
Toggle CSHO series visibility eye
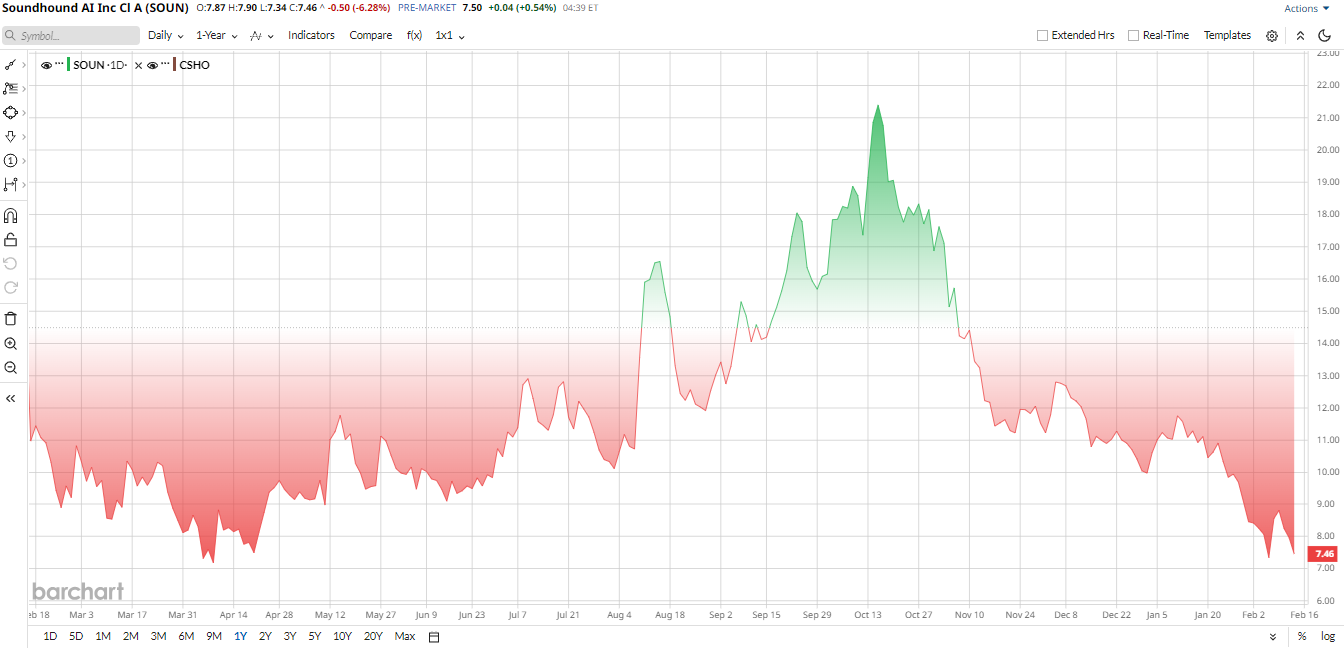point(152,65)
